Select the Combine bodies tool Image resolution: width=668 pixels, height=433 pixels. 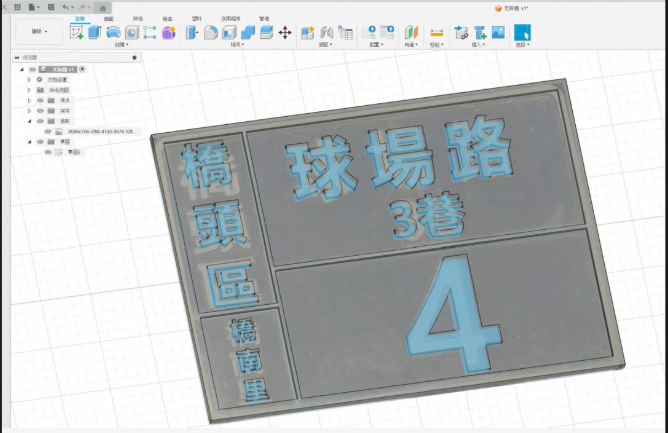tap(248, 32)
